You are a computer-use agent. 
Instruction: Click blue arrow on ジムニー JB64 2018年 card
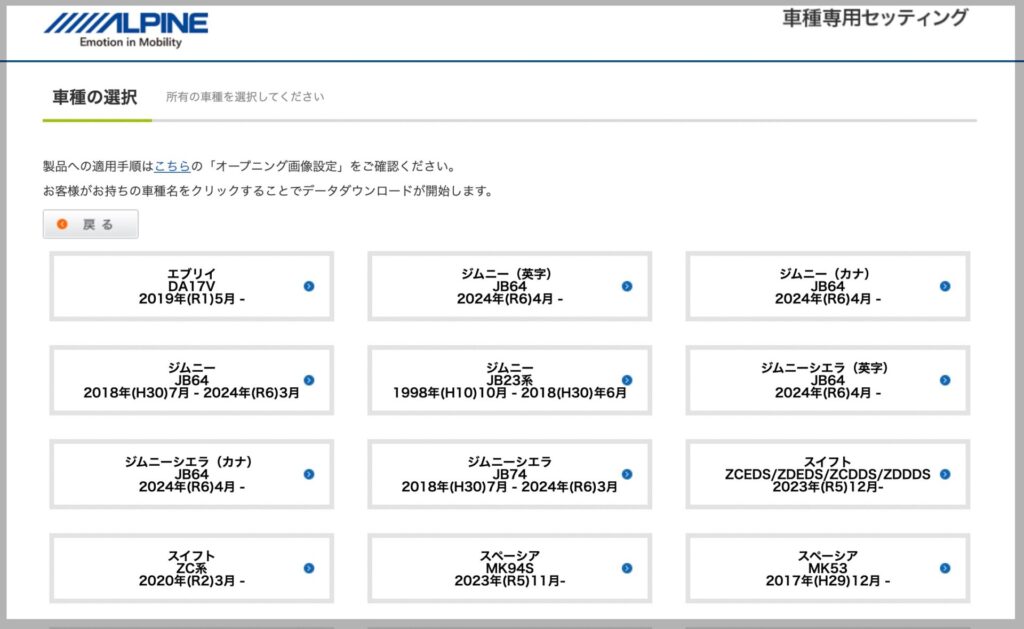point(309,380)
